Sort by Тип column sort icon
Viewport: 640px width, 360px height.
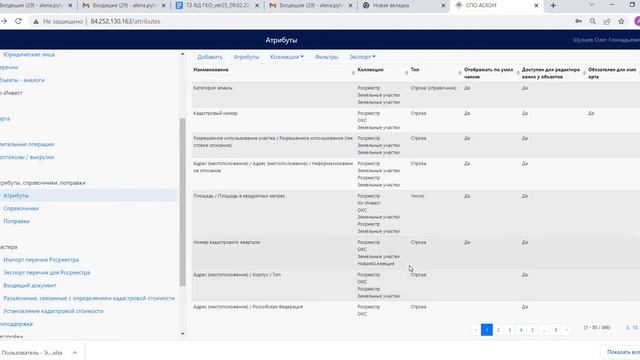(x=460, y=73)
